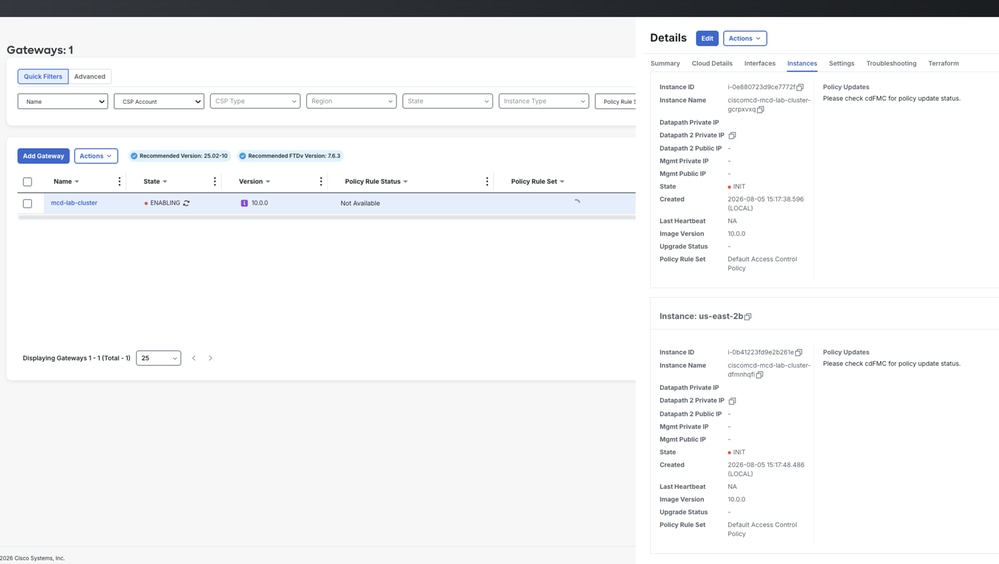Open the Instance Type filter dropdown
The image size is (999, 564).
543,101
